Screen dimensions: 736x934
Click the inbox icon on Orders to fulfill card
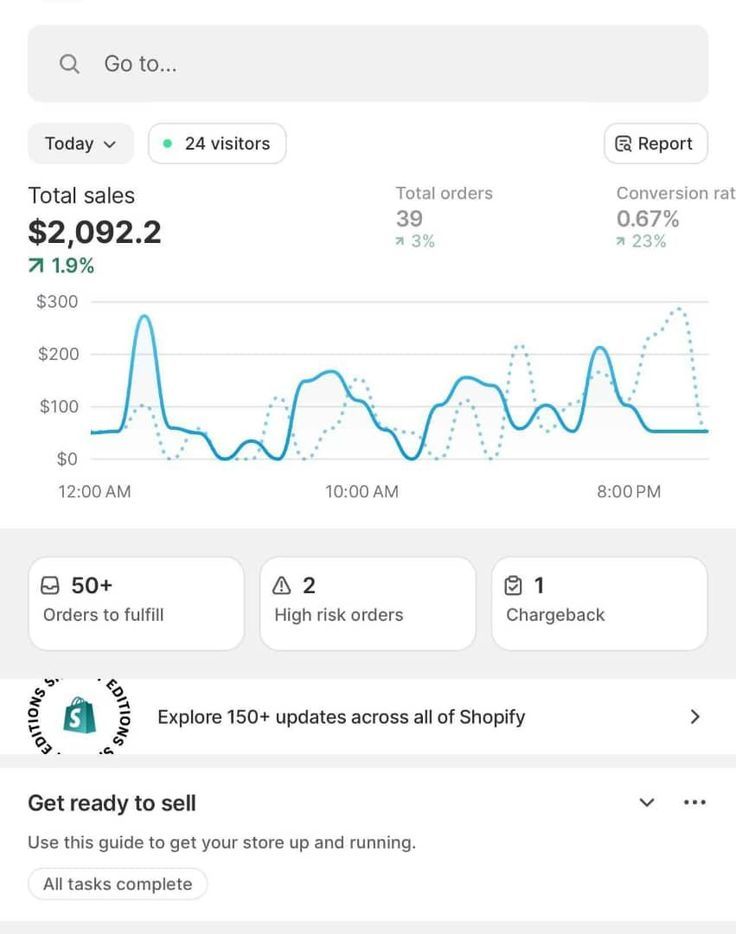[51, 585]
